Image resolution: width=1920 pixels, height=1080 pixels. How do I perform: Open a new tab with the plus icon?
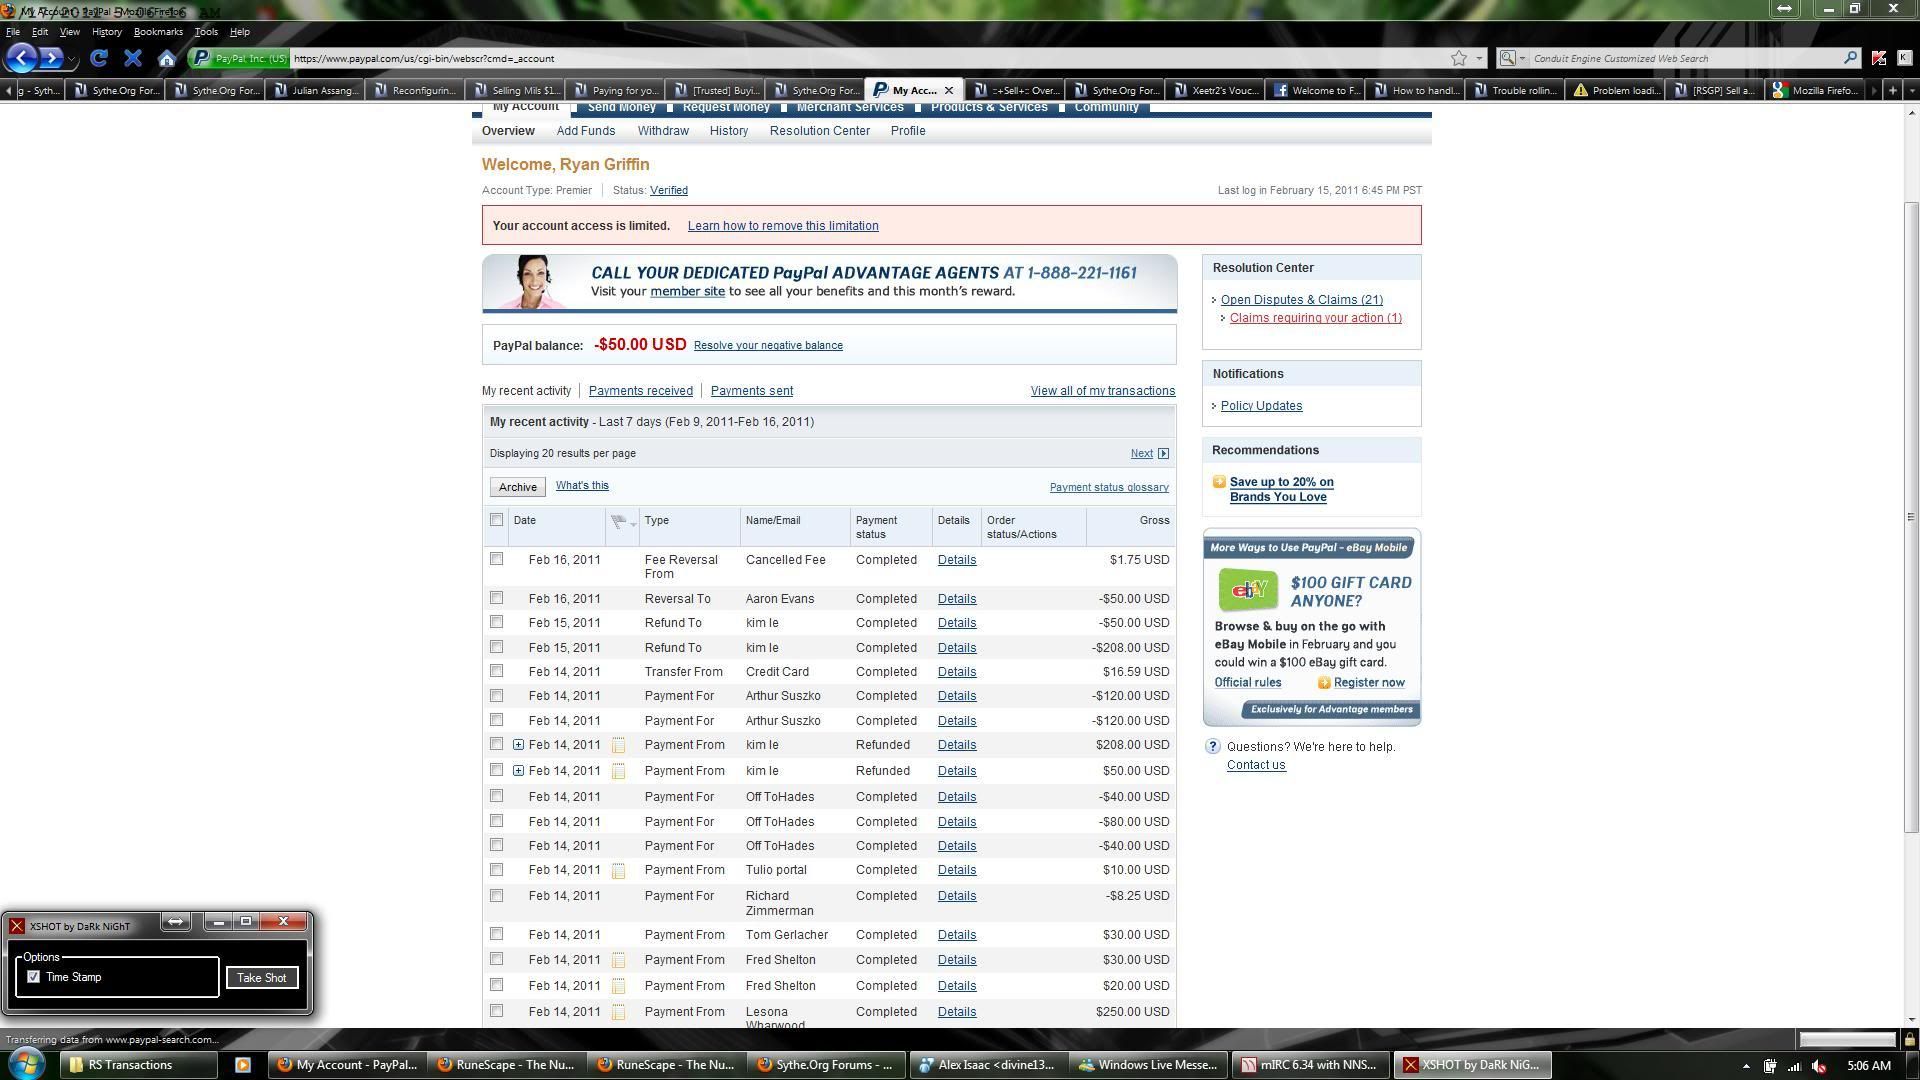click(1892, 90)
